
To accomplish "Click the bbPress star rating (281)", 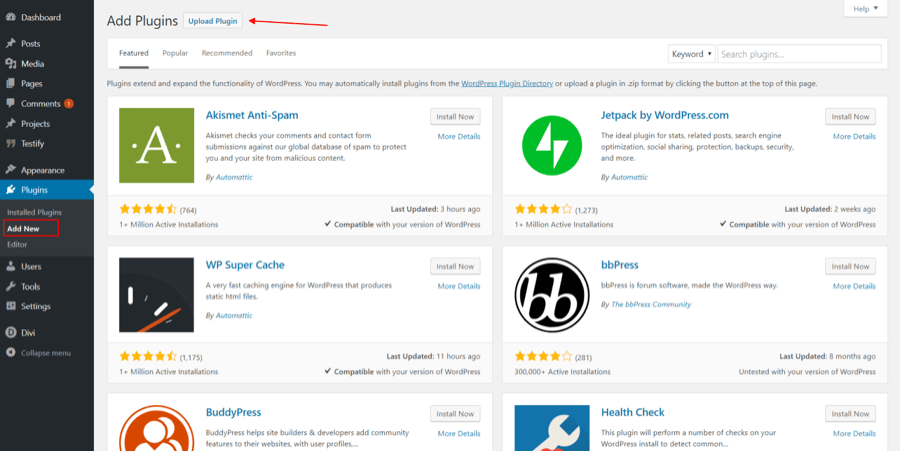I will tap(544, 357).
